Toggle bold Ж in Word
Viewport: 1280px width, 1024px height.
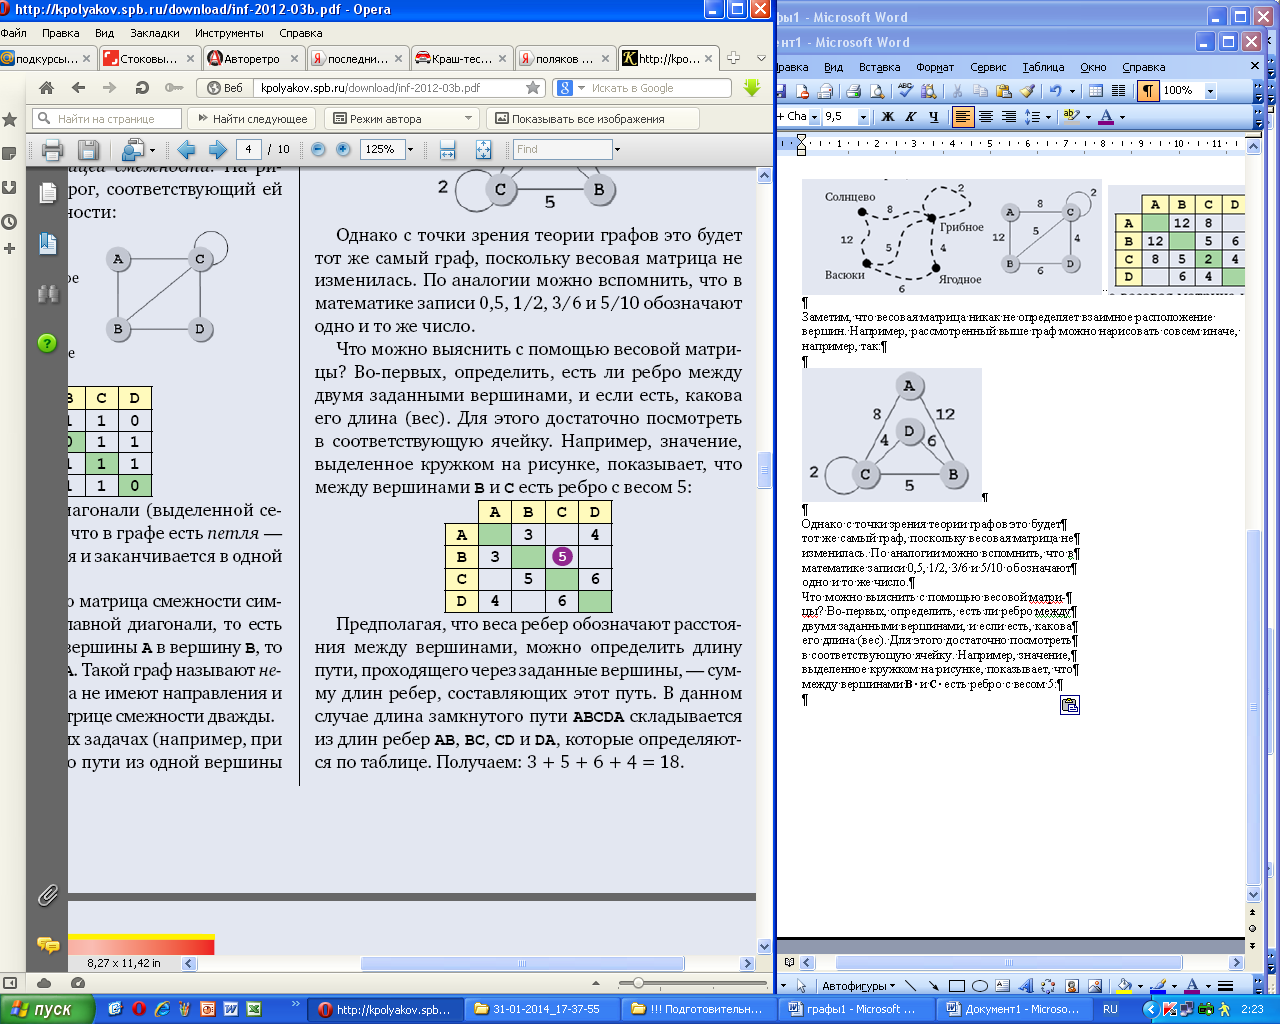point(887,117)
